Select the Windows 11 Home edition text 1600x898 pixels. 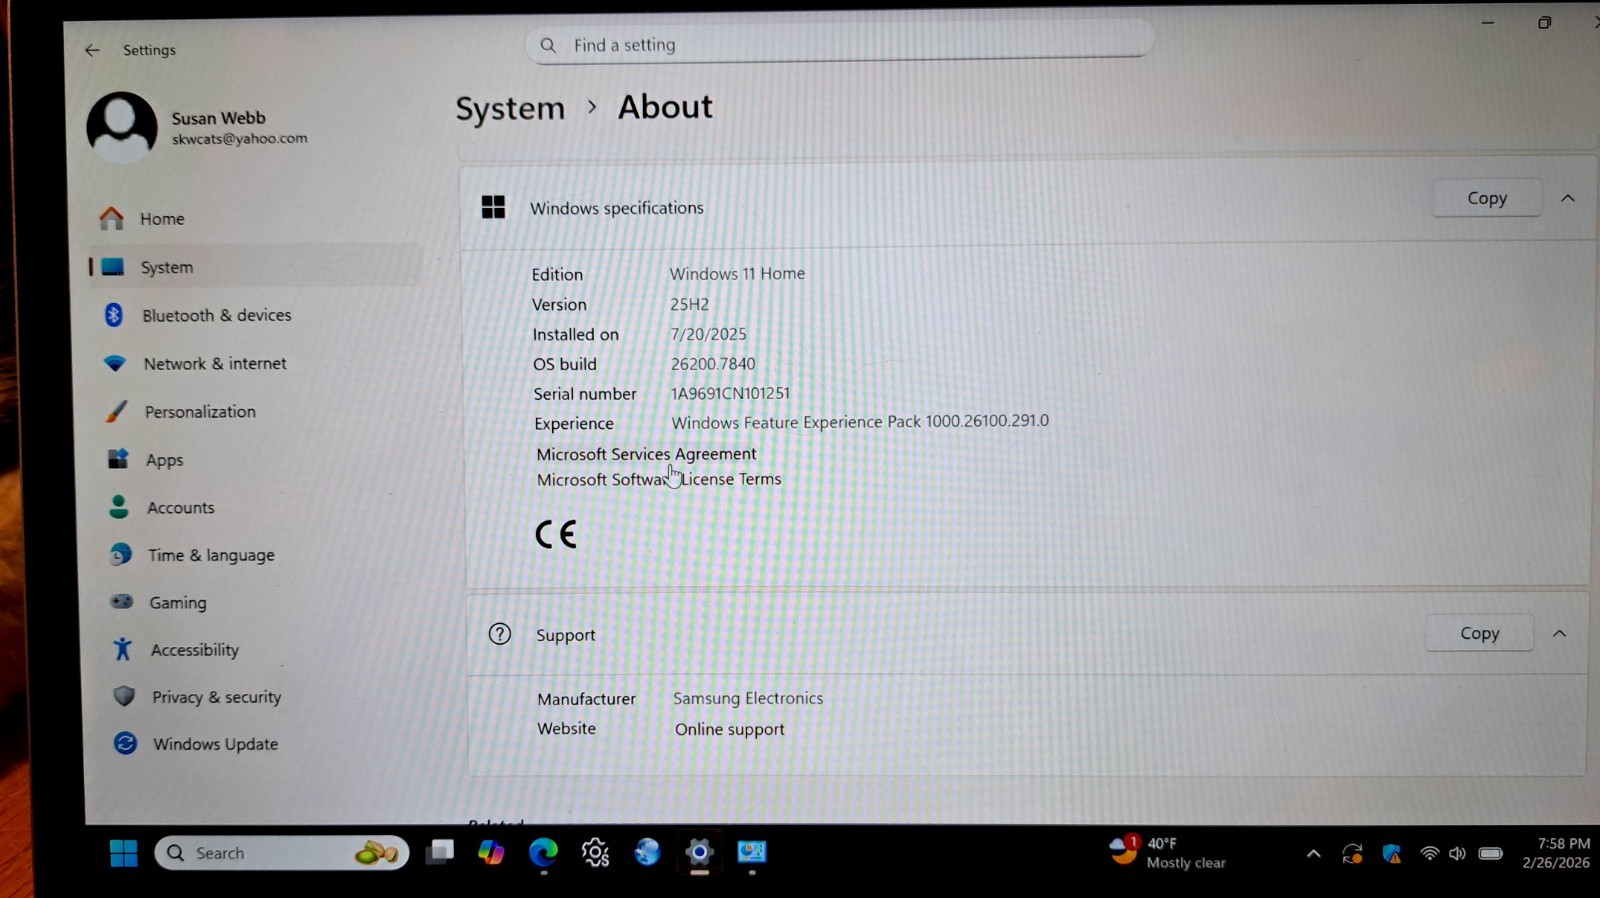pyautogui.click(x=737, y=273)
